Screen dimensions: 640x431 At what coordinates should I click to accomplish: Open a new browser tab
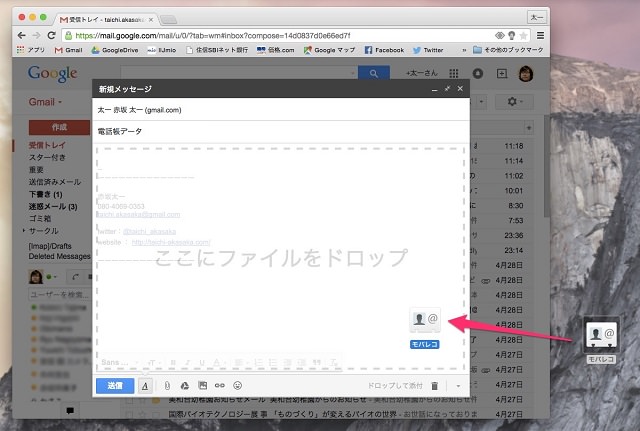coord(168,19)
